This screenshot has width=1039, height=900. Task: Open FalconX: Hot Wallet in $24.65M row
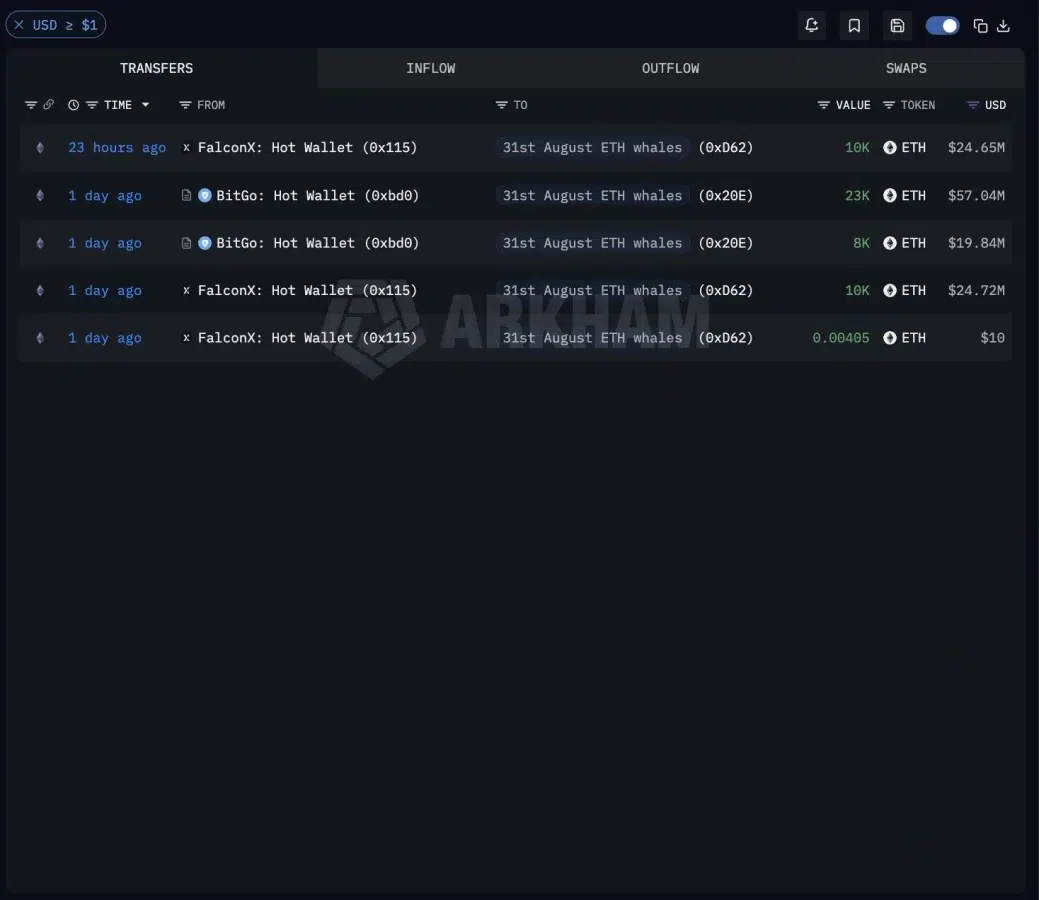pyautogui.click(x=307, y=148)
